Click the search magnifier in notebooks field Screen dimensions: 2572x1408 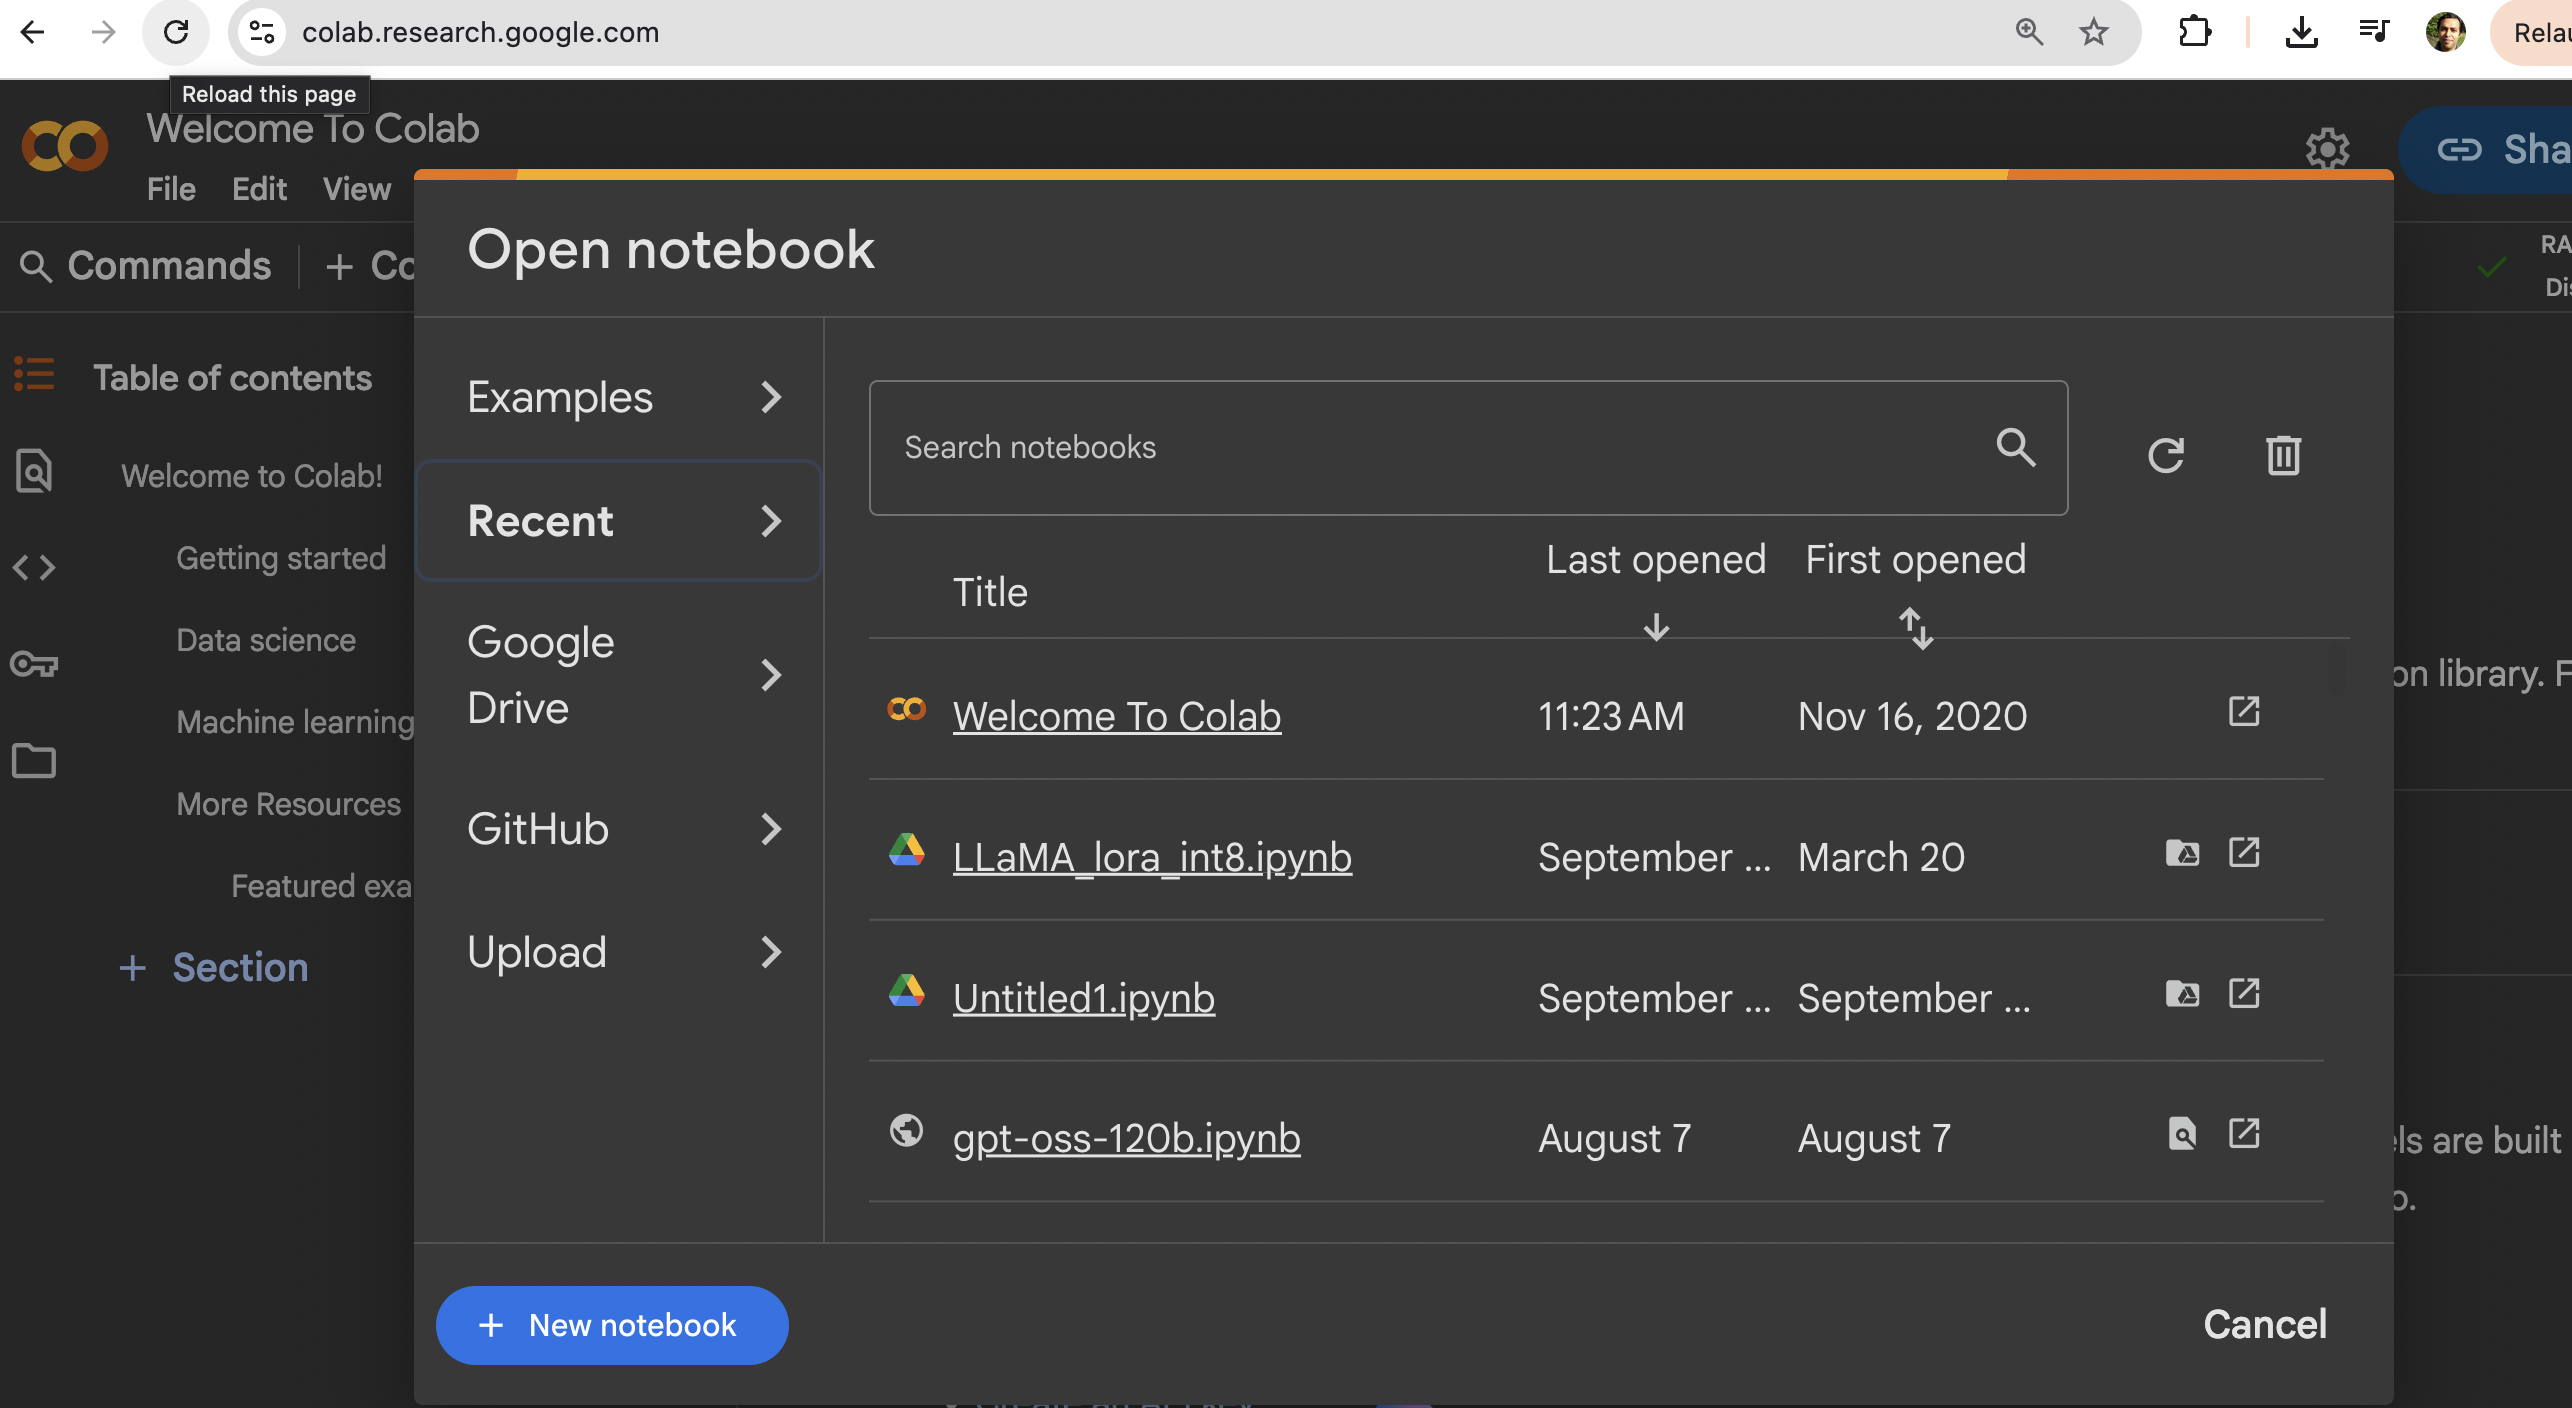pos(2015,447)
